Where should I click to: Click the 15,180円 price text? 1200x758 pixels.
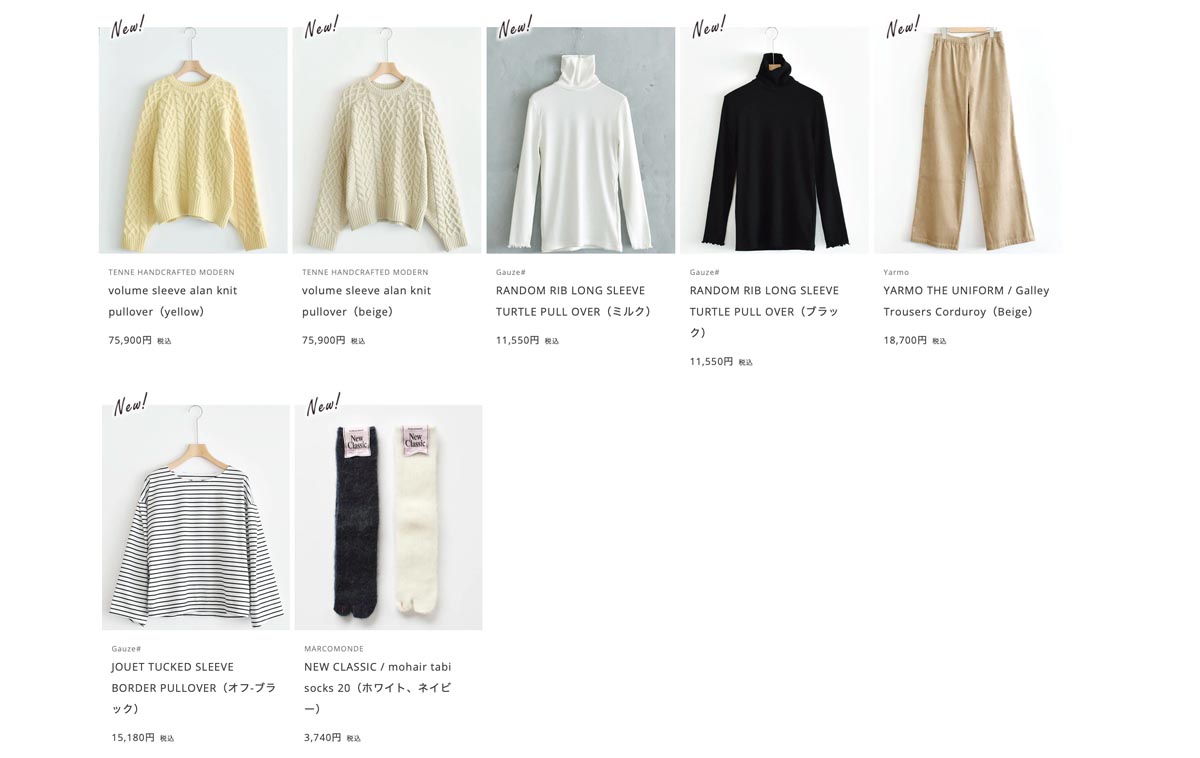[133, 738]
